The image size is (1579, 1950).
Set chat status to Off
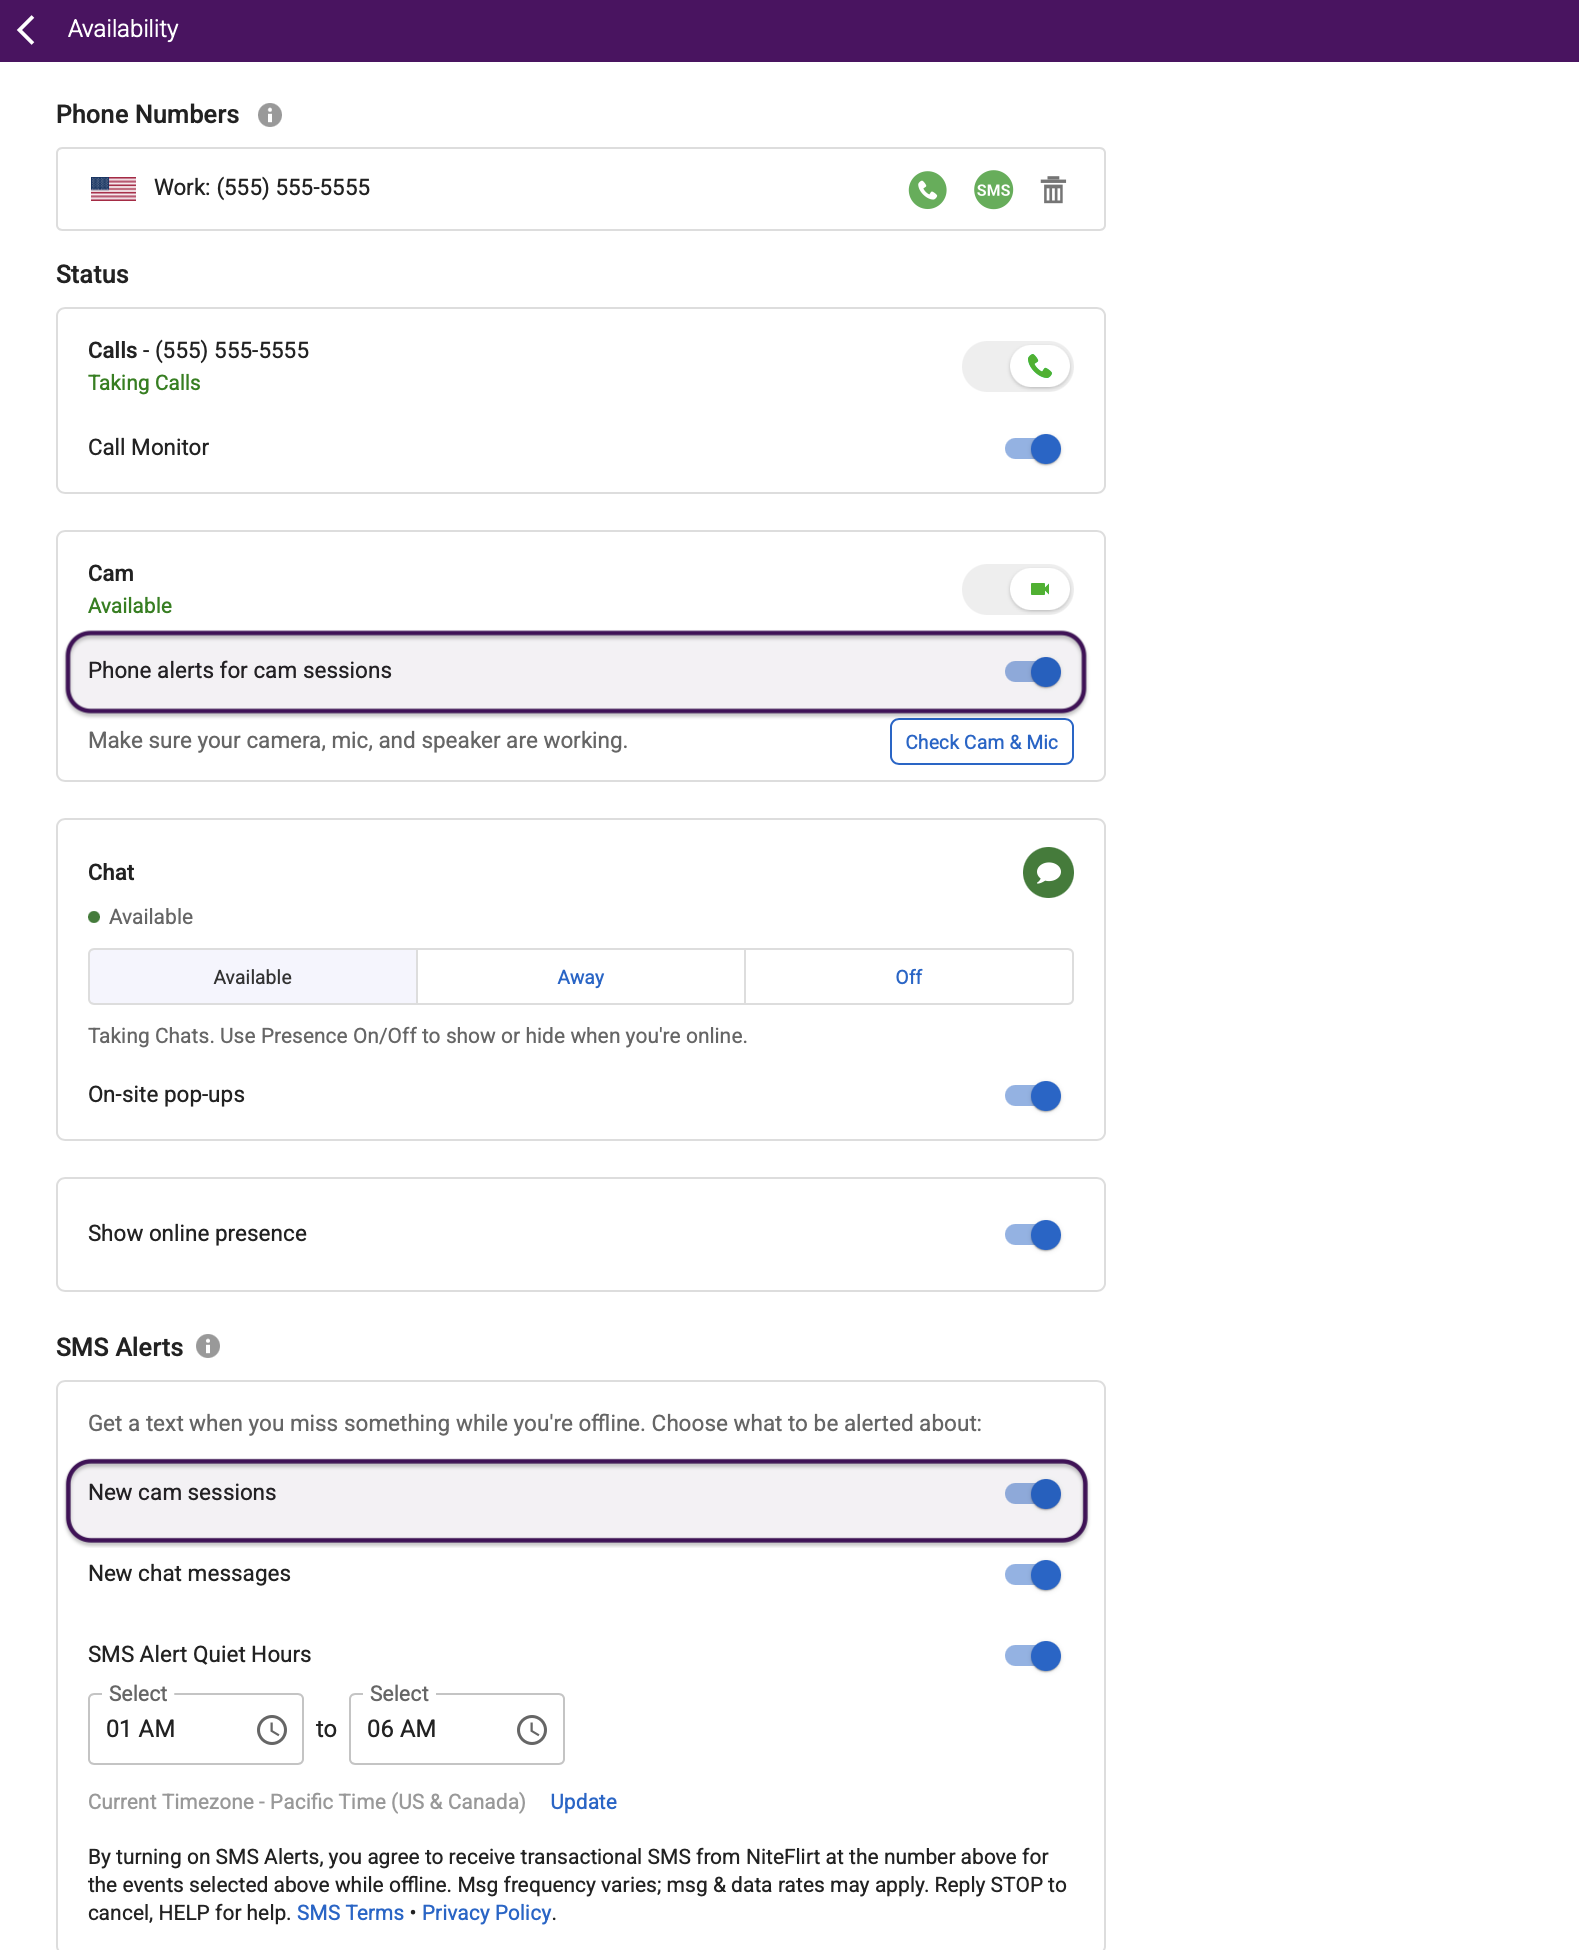[x=909, y=977]
